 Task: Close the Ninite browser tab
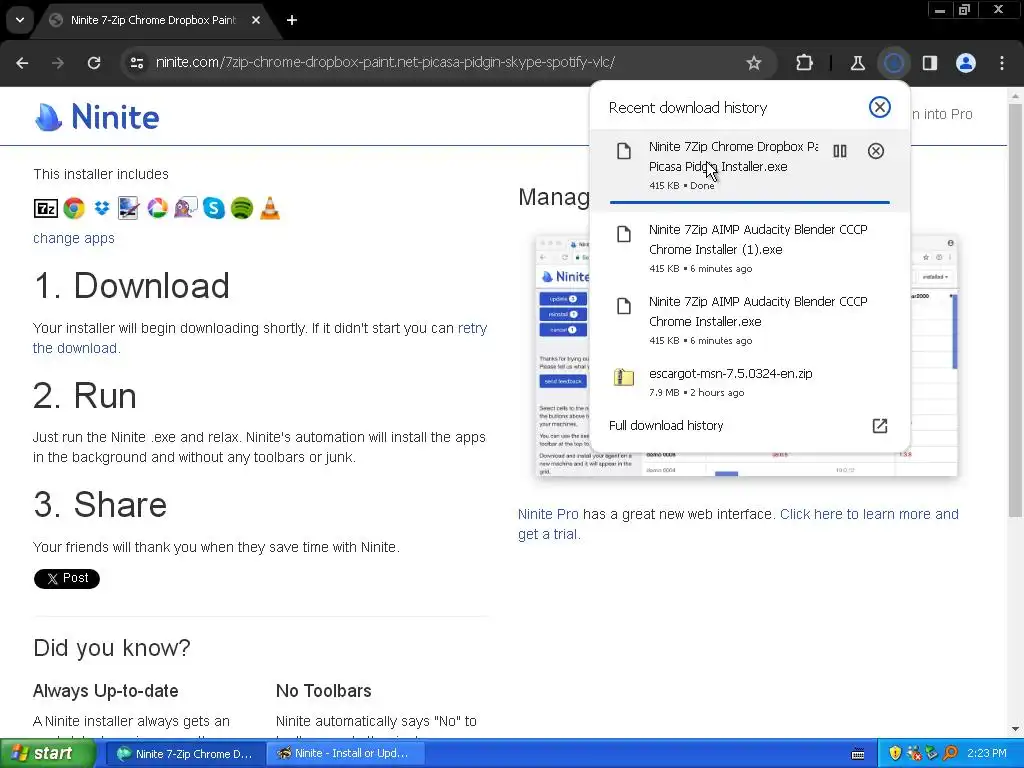256,20
